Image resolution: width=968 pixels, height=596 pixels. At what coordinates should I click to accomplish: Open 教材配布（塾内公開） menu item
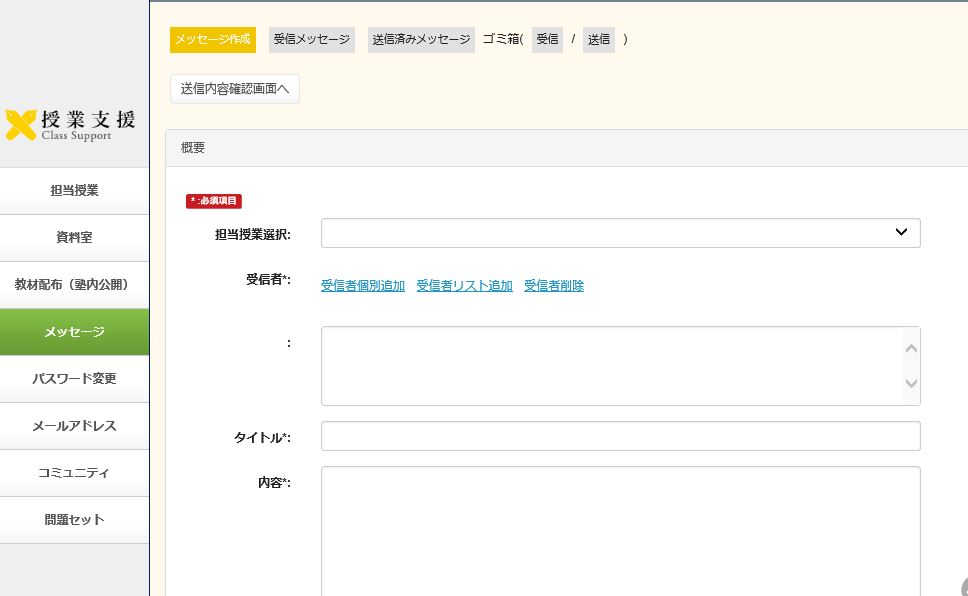(74, 285)
